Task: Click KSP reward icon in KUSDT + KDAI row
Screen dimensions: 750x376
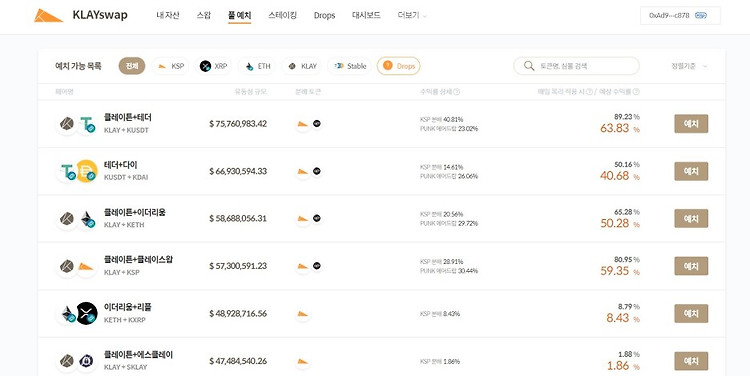Action: [x=302, y=171]
